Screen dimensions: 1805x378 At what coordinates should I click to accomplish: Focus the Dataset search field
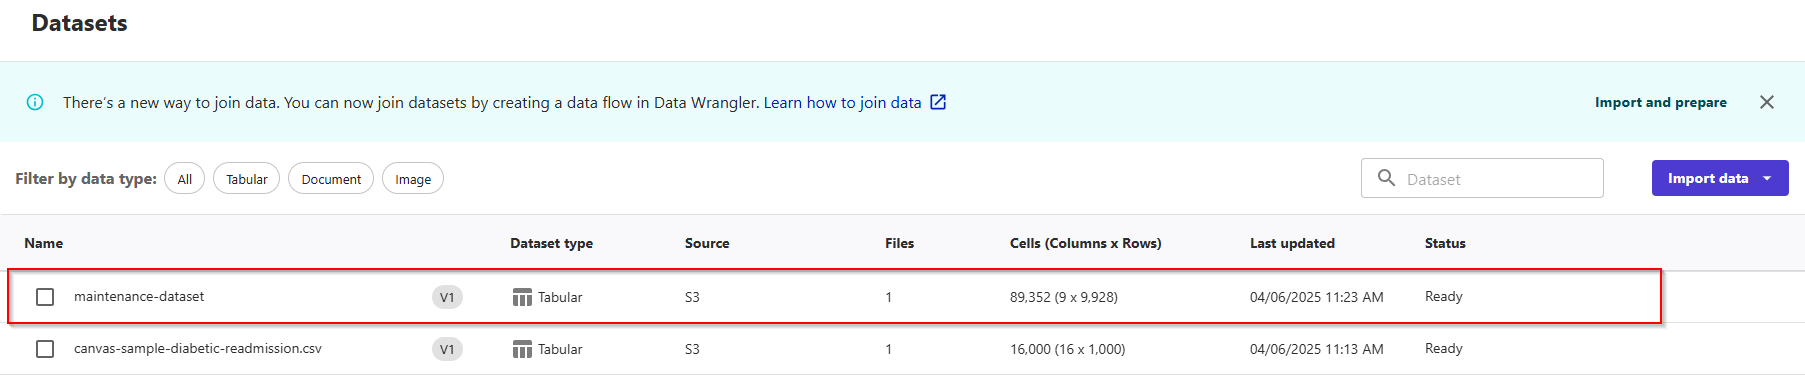click(1482, 178)
